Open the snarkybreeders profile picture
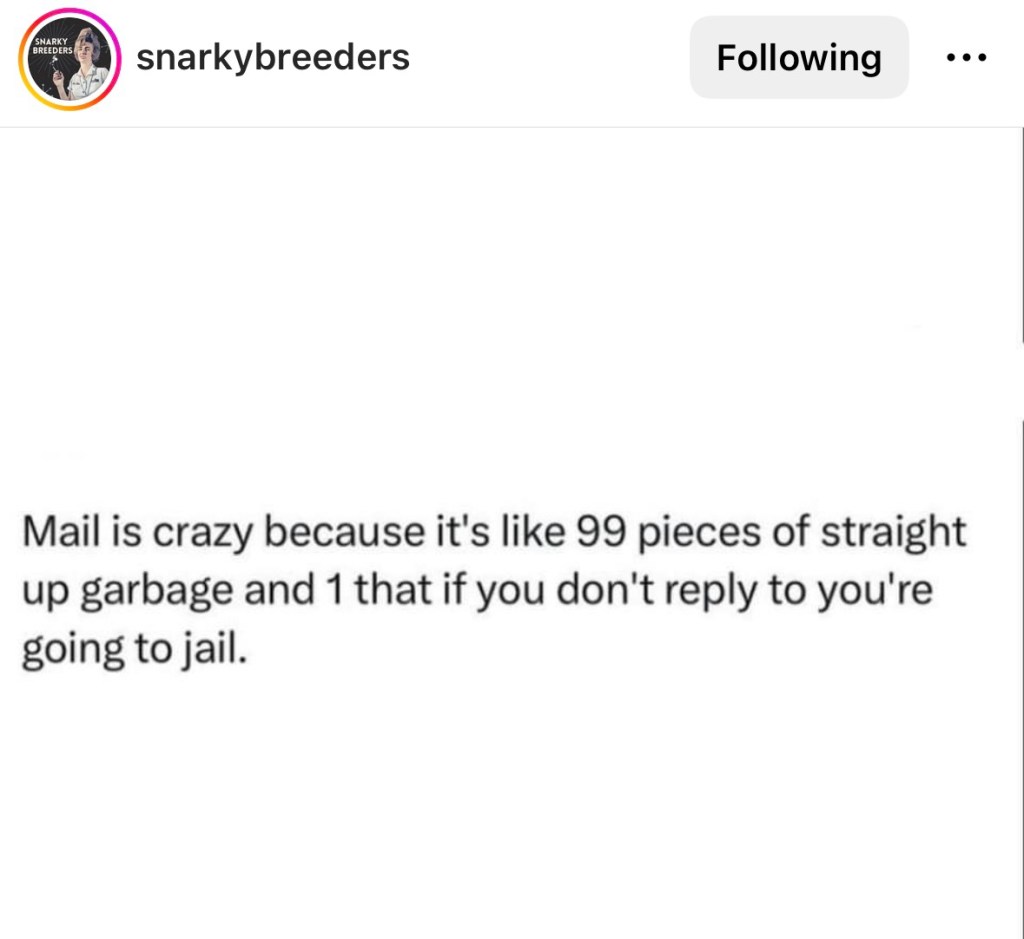The image size is (1024, 939). (x=70, y=59)
